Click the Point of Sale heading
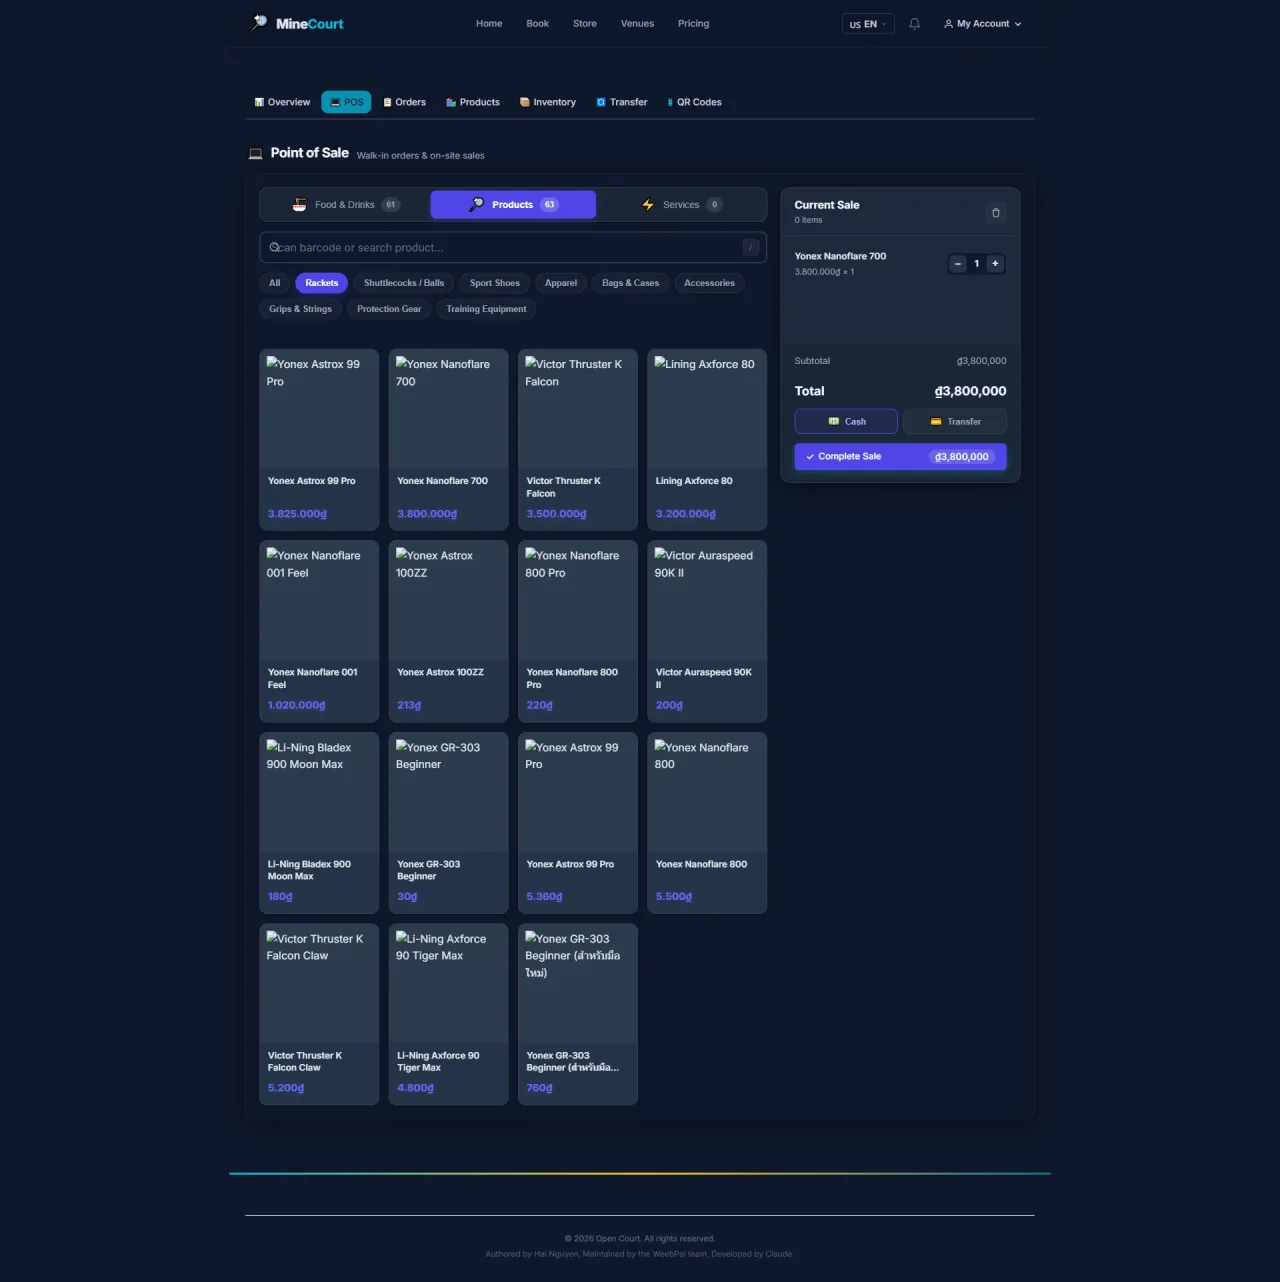Image resolution: width=1280 pixels, height=1282 pixels. [x=310, y=153]
